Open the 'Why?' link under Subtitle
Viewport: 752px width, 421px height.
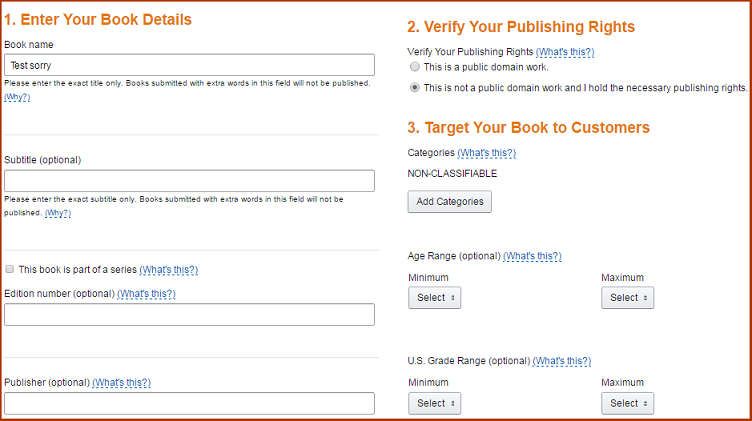coord(58,213)
